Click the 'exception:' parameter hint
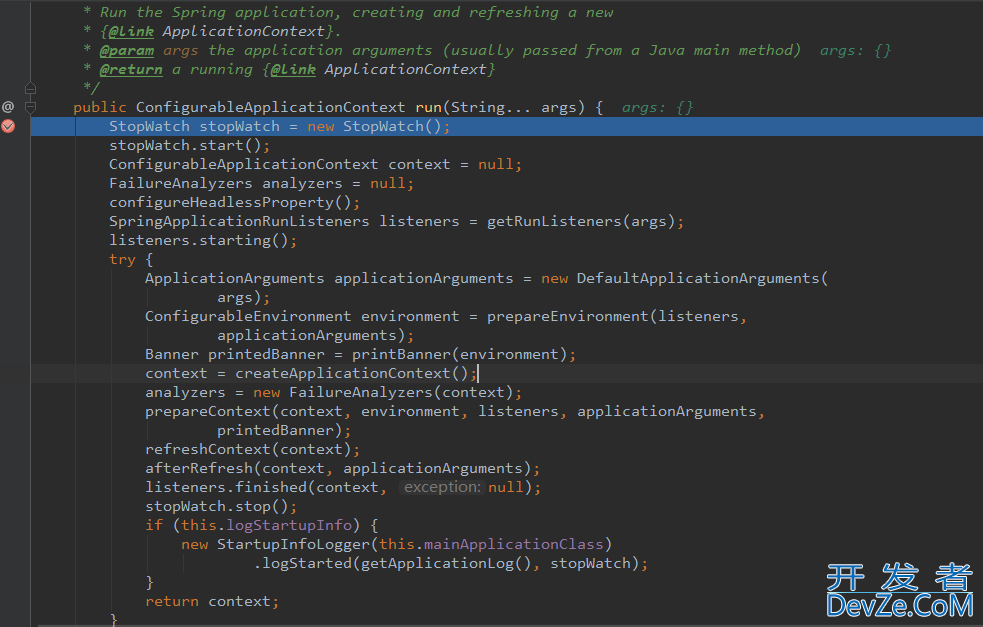 (442, 487)
